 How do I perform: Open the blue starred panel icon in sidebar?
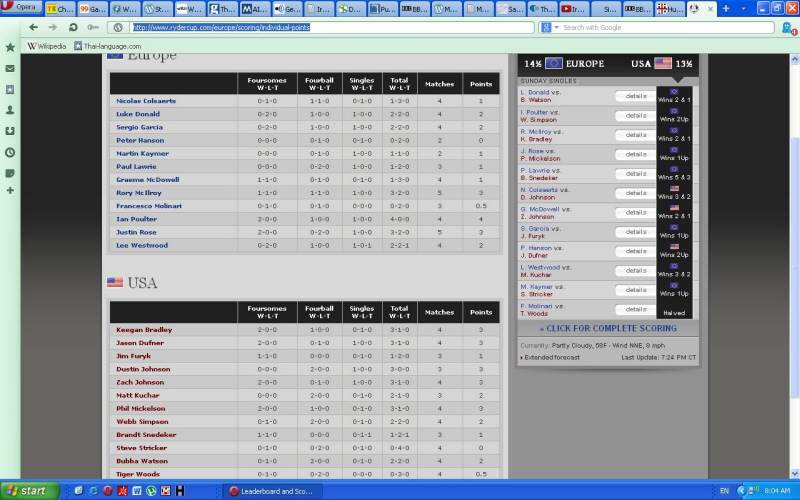[10, 89]
